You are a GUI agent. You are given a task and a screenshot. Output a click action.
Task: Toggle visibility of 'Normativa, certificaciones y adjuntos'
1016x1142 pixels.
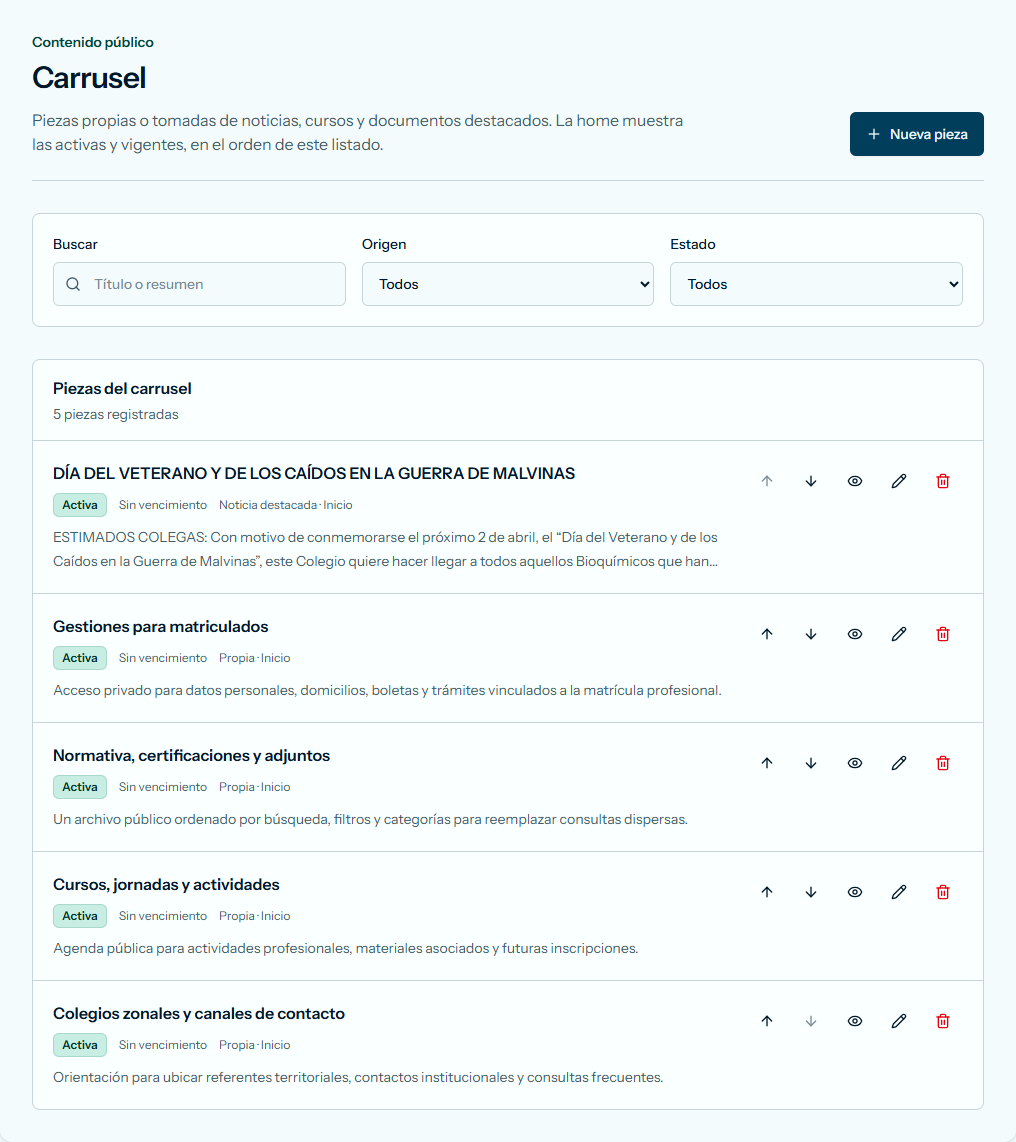point(855,763)
